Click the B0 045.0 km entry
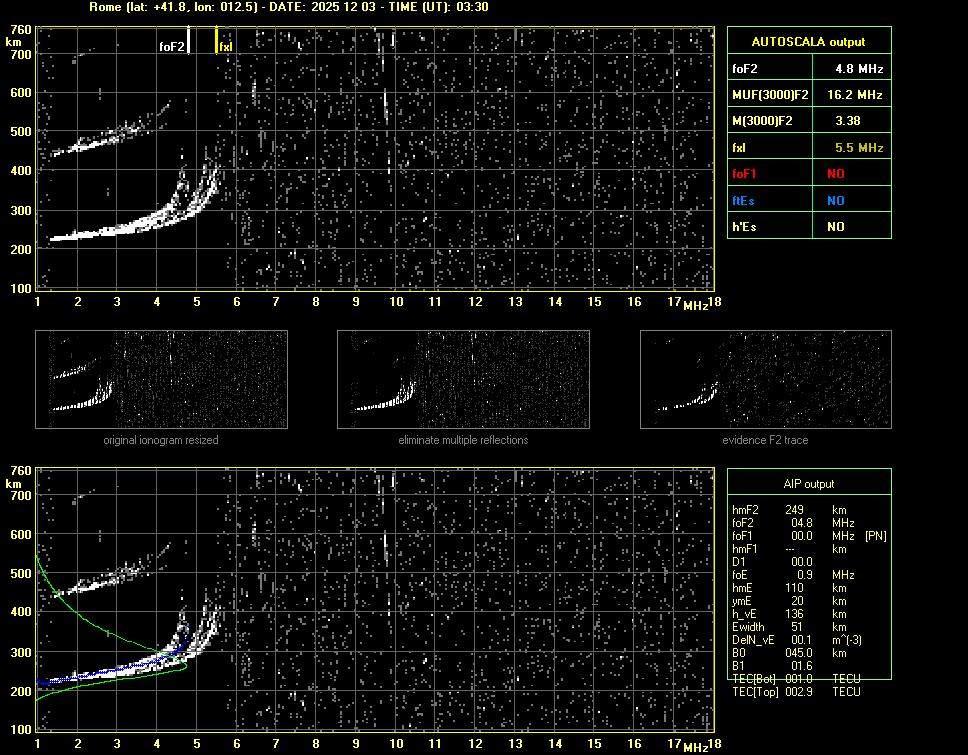Screen dimensions: 968x755 click(795, 653)
